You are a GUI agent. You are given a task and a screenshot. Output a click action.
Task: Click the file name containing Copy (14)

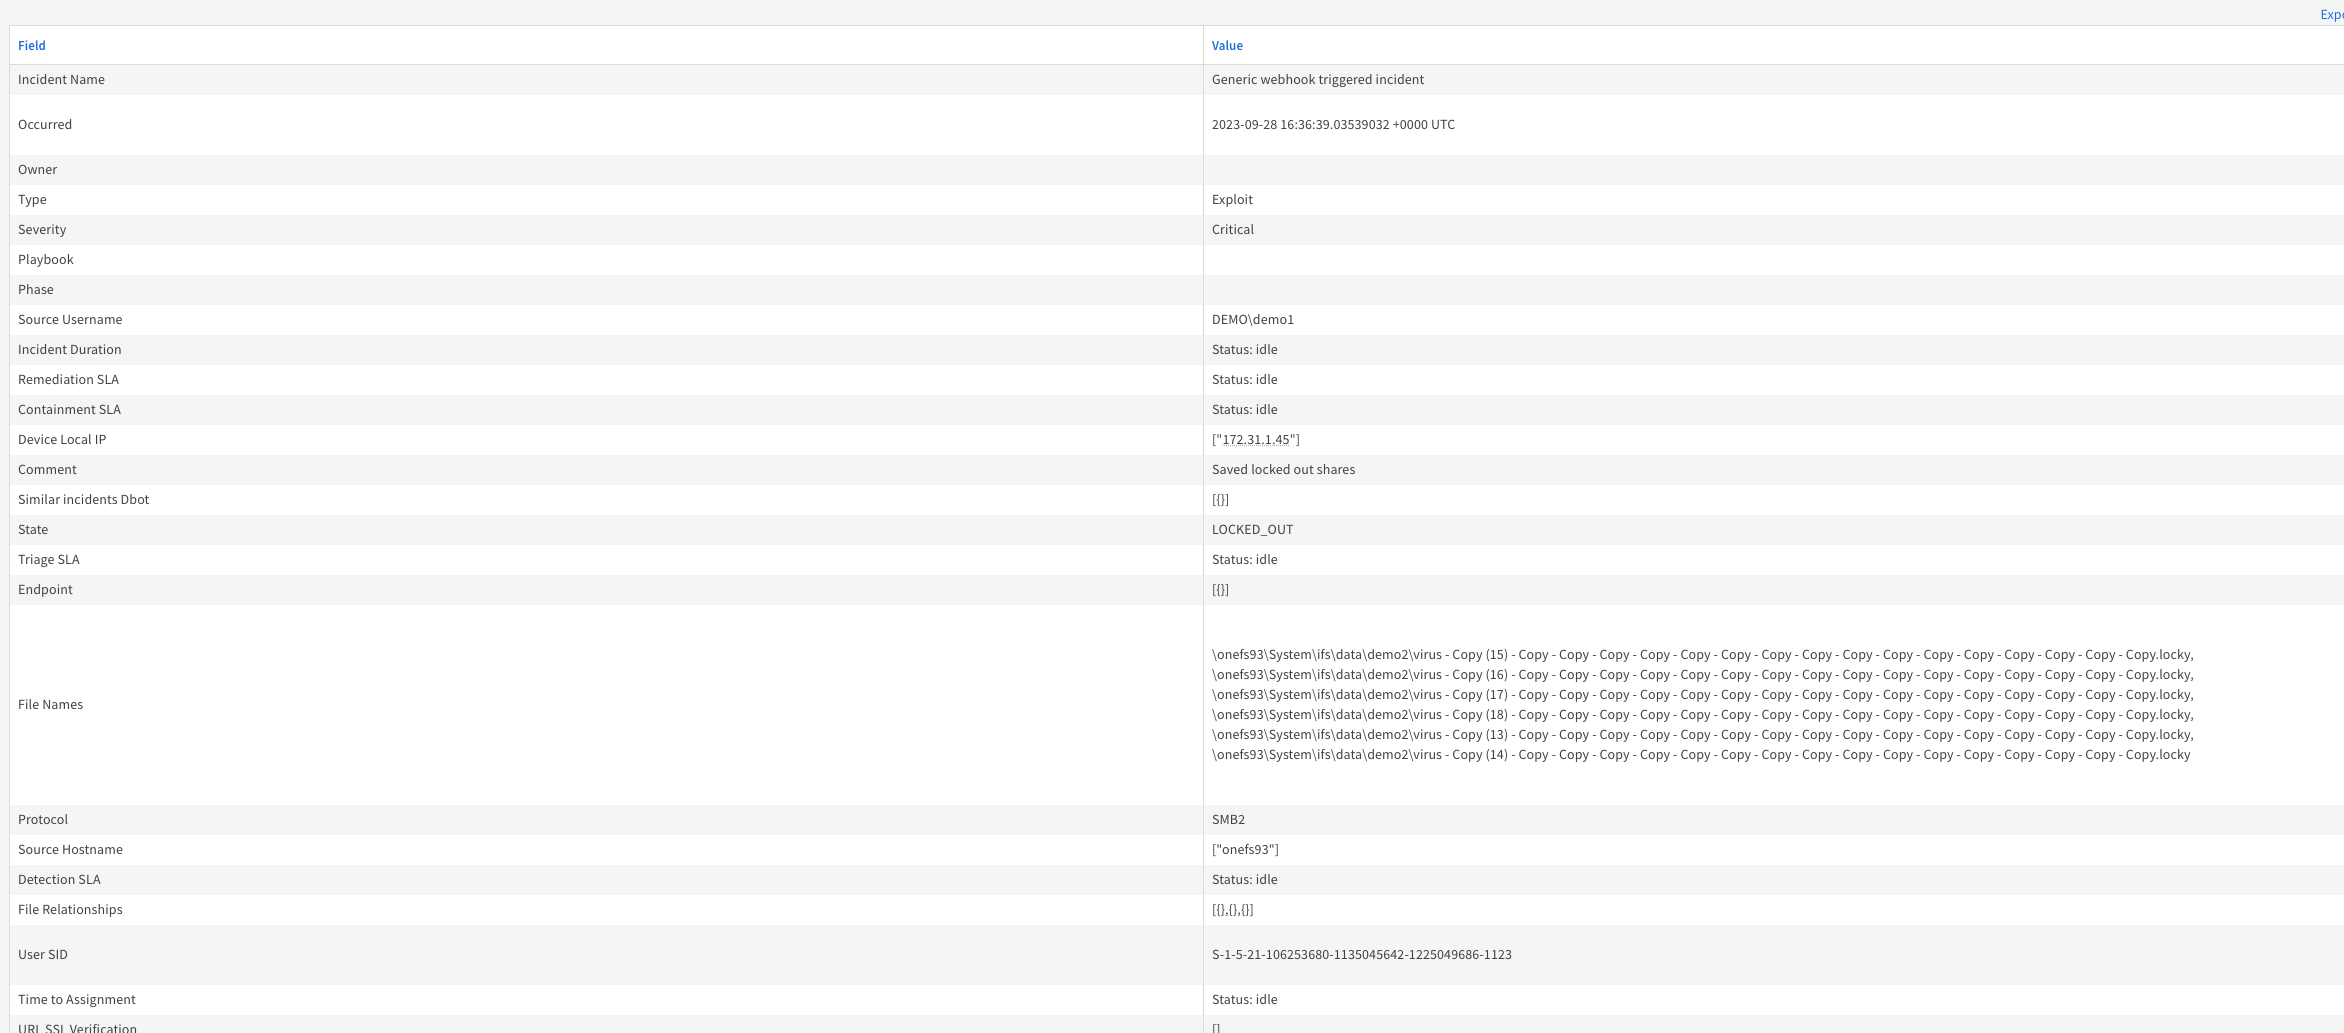[x=1700, y=755]
